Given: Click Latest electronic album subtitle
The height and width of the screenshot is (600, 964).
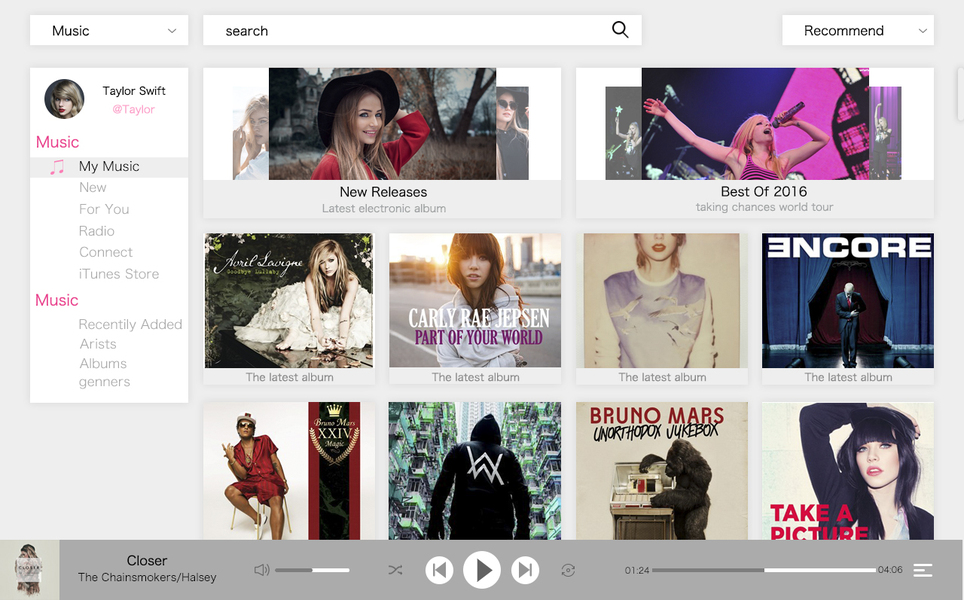Looking at the screenshot, I should pos(384,208).
